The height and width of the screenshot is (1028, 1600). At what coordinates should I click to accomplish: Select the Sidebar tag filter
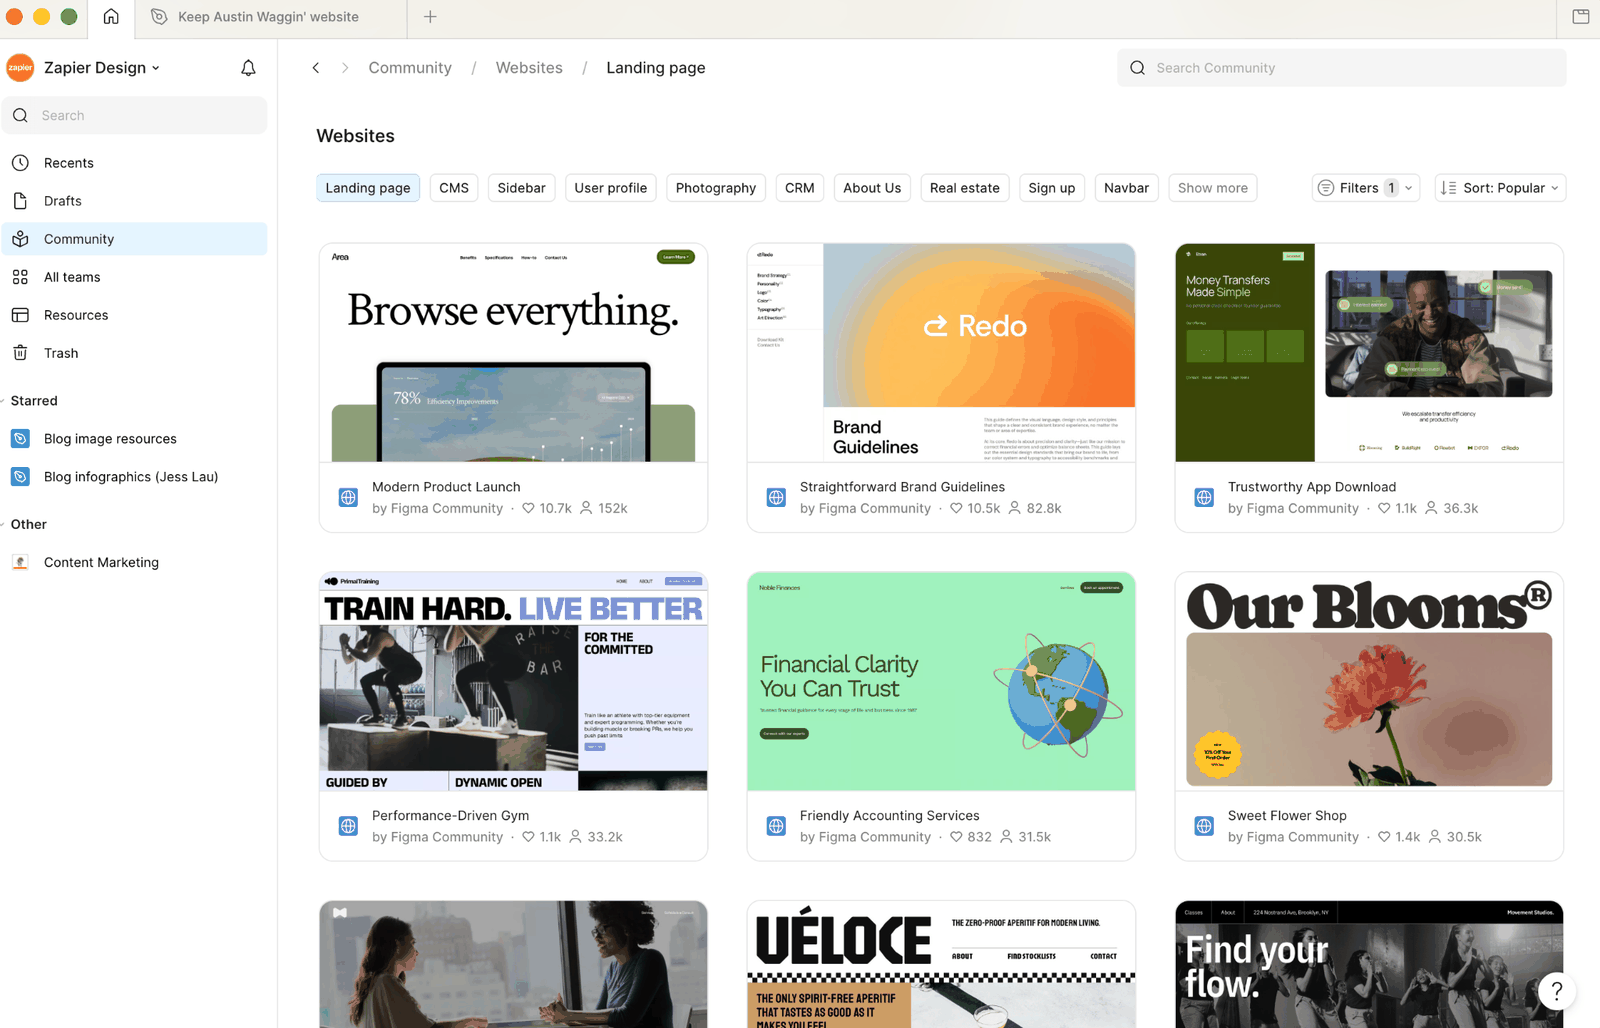[x=522, y=188]
